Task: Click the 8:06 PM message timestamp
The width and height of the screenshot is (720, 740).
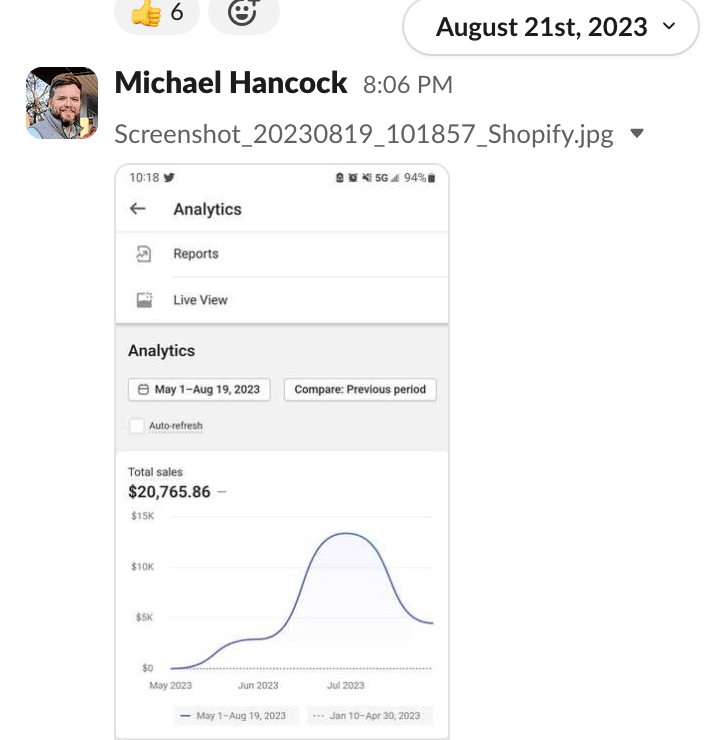Action: click(x=407, y=85)
